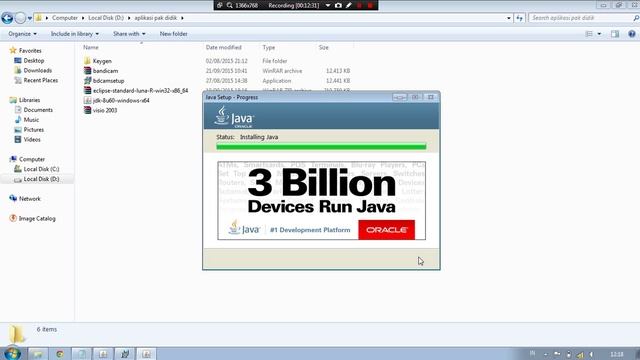Select Desktop under Favorites

click(29, 60)
